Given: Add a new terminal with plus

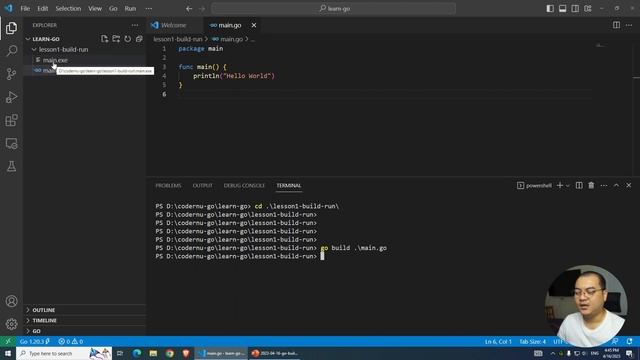Looking at the screenshot, I should [560, 185].
